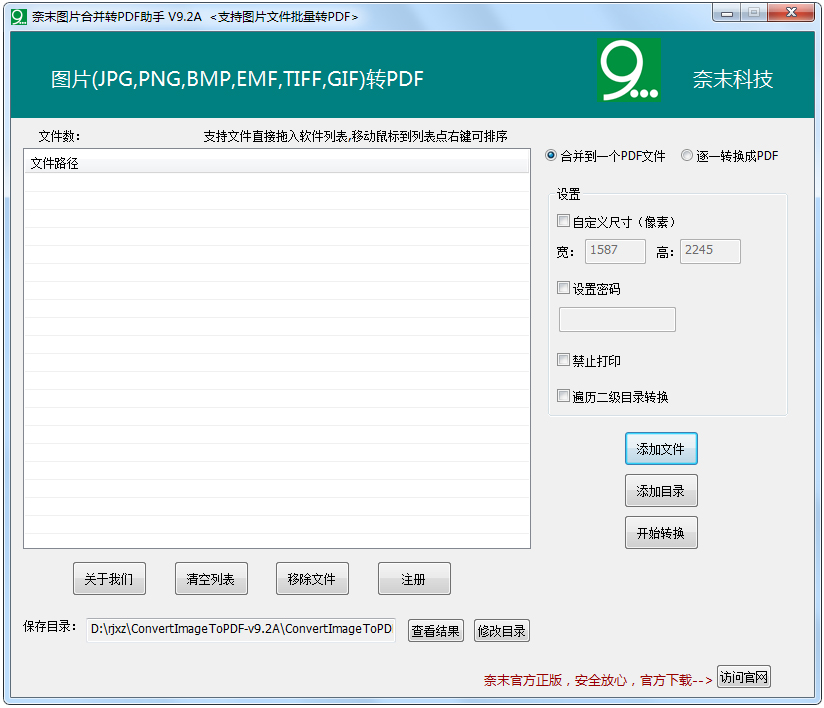824x708 pixels.
Task: Visit official site via 访问官网
Action: (744, 676)
